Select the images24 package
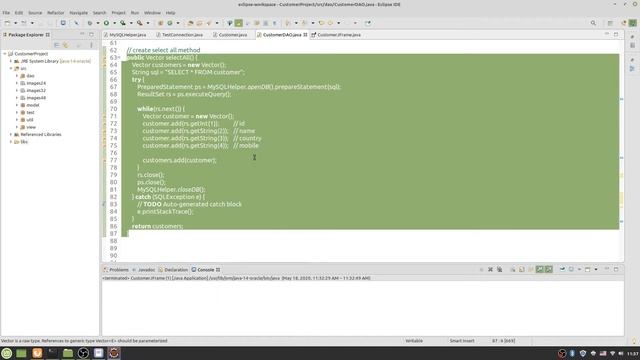 (36, 83)
